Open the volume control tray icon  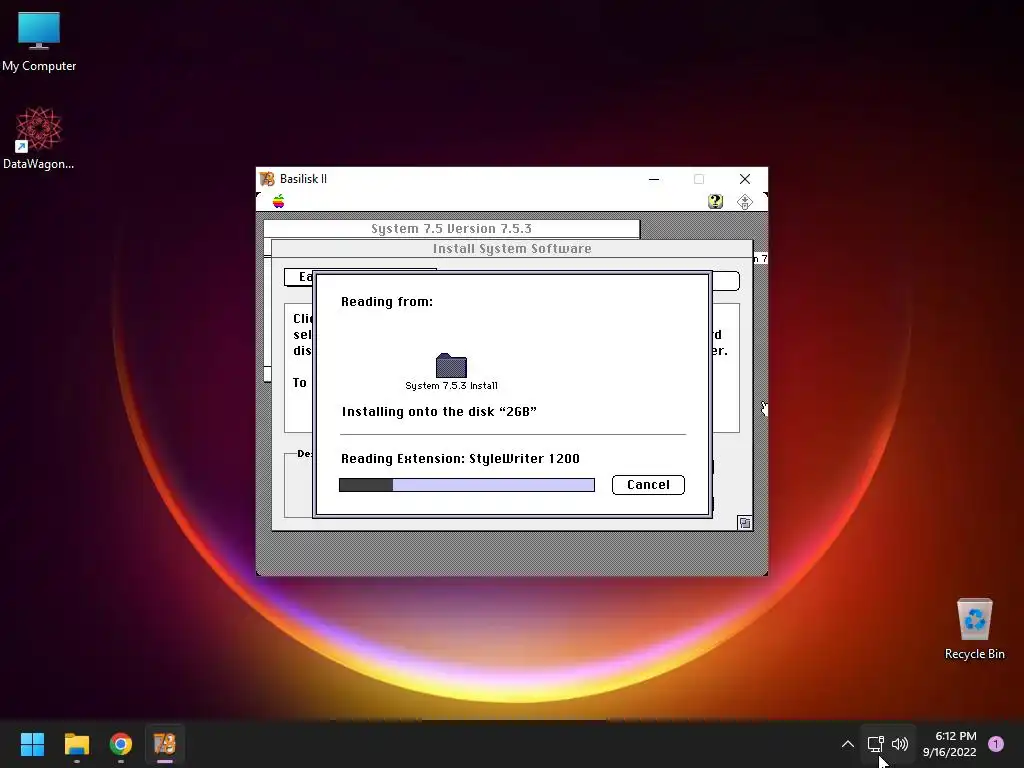pyautogui.click(x=900, y=744)
